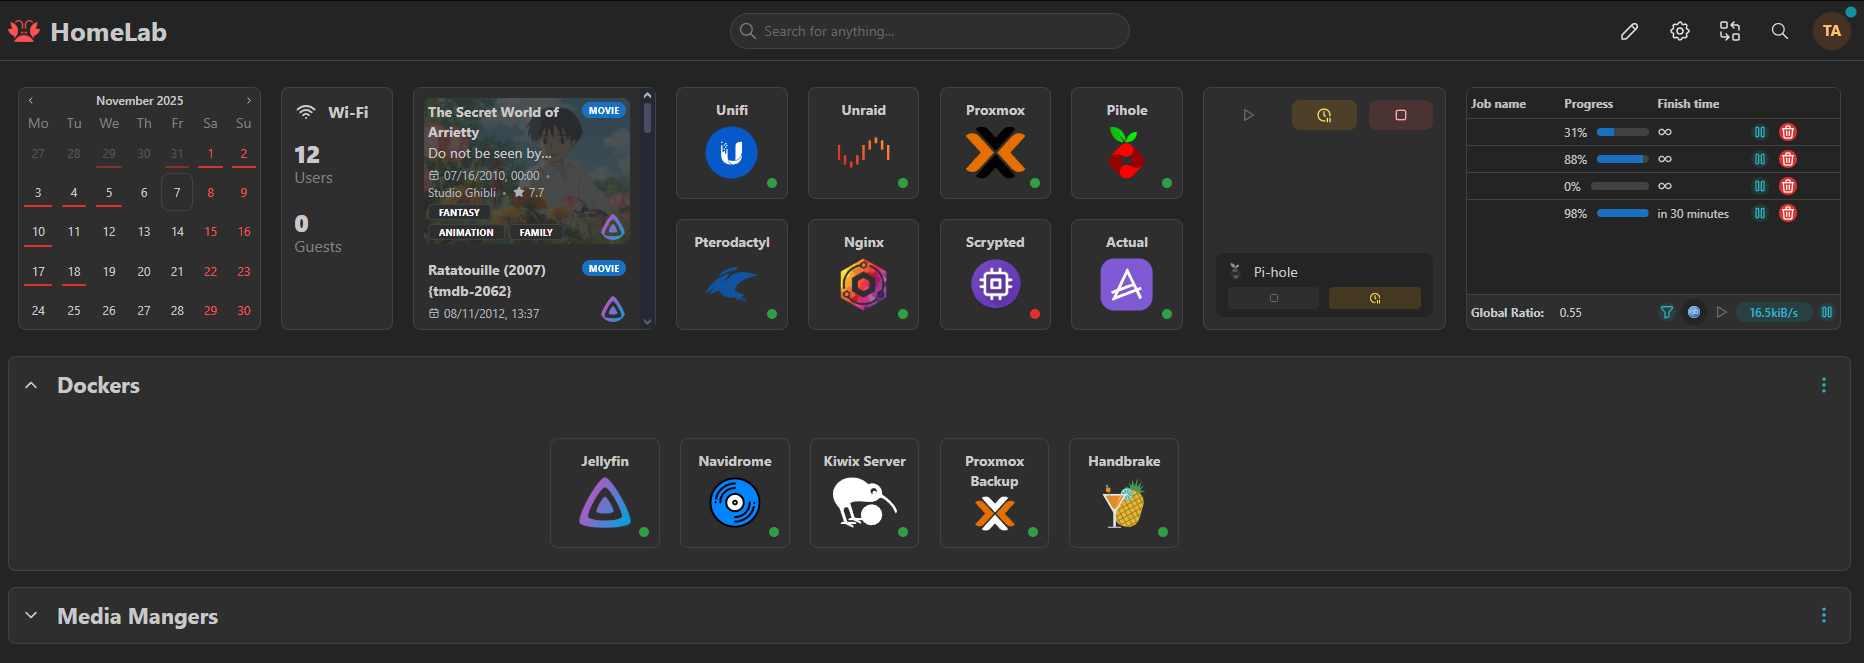The width and height of the screenshot is (1864, 663).
Task: Click the pencil edit board icon
Action: [1629, 31]
